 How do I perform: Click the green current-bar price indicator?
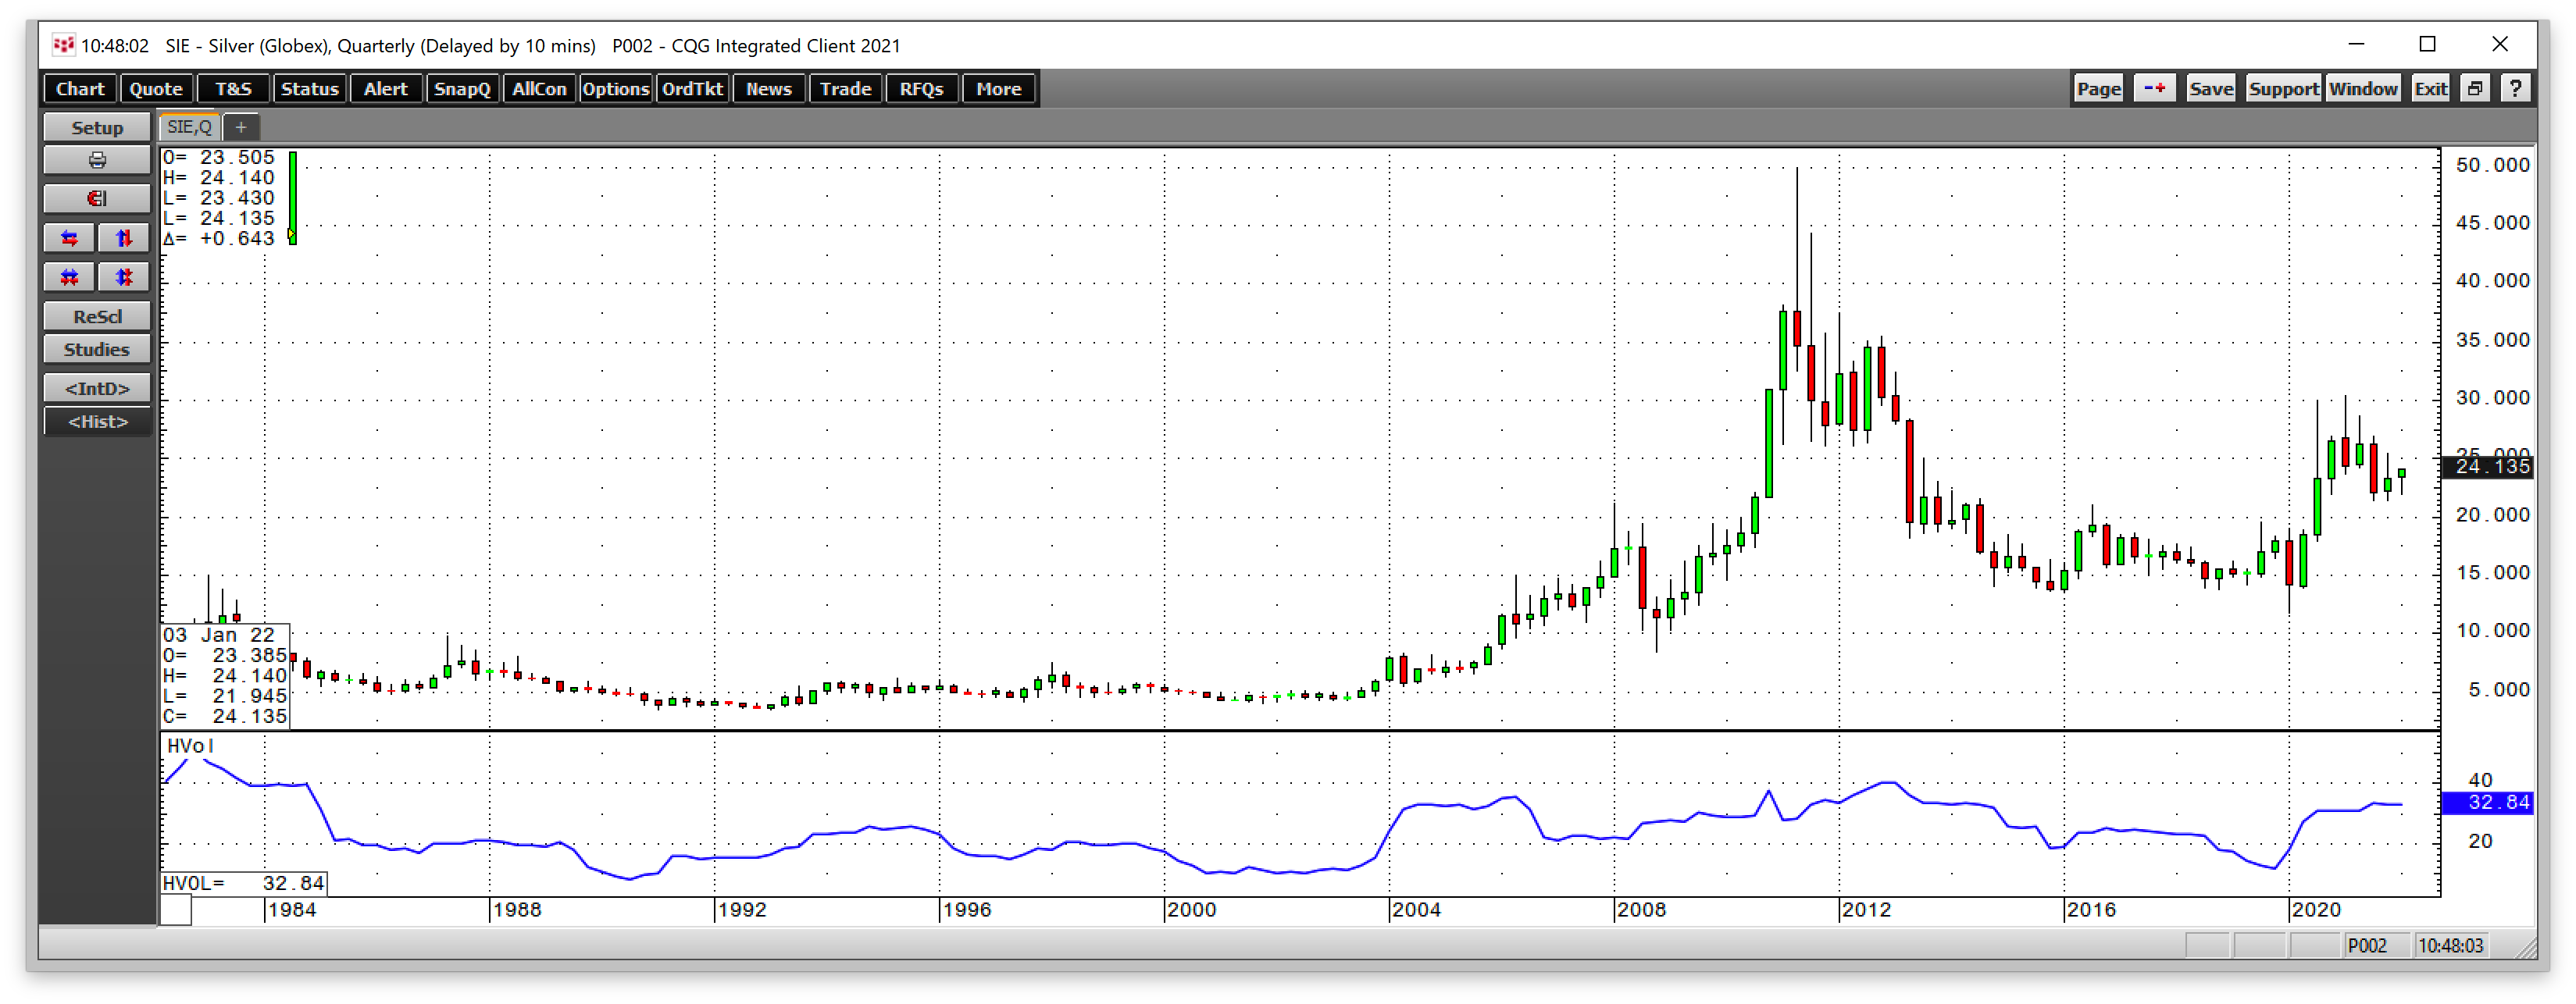click(293, 197)
